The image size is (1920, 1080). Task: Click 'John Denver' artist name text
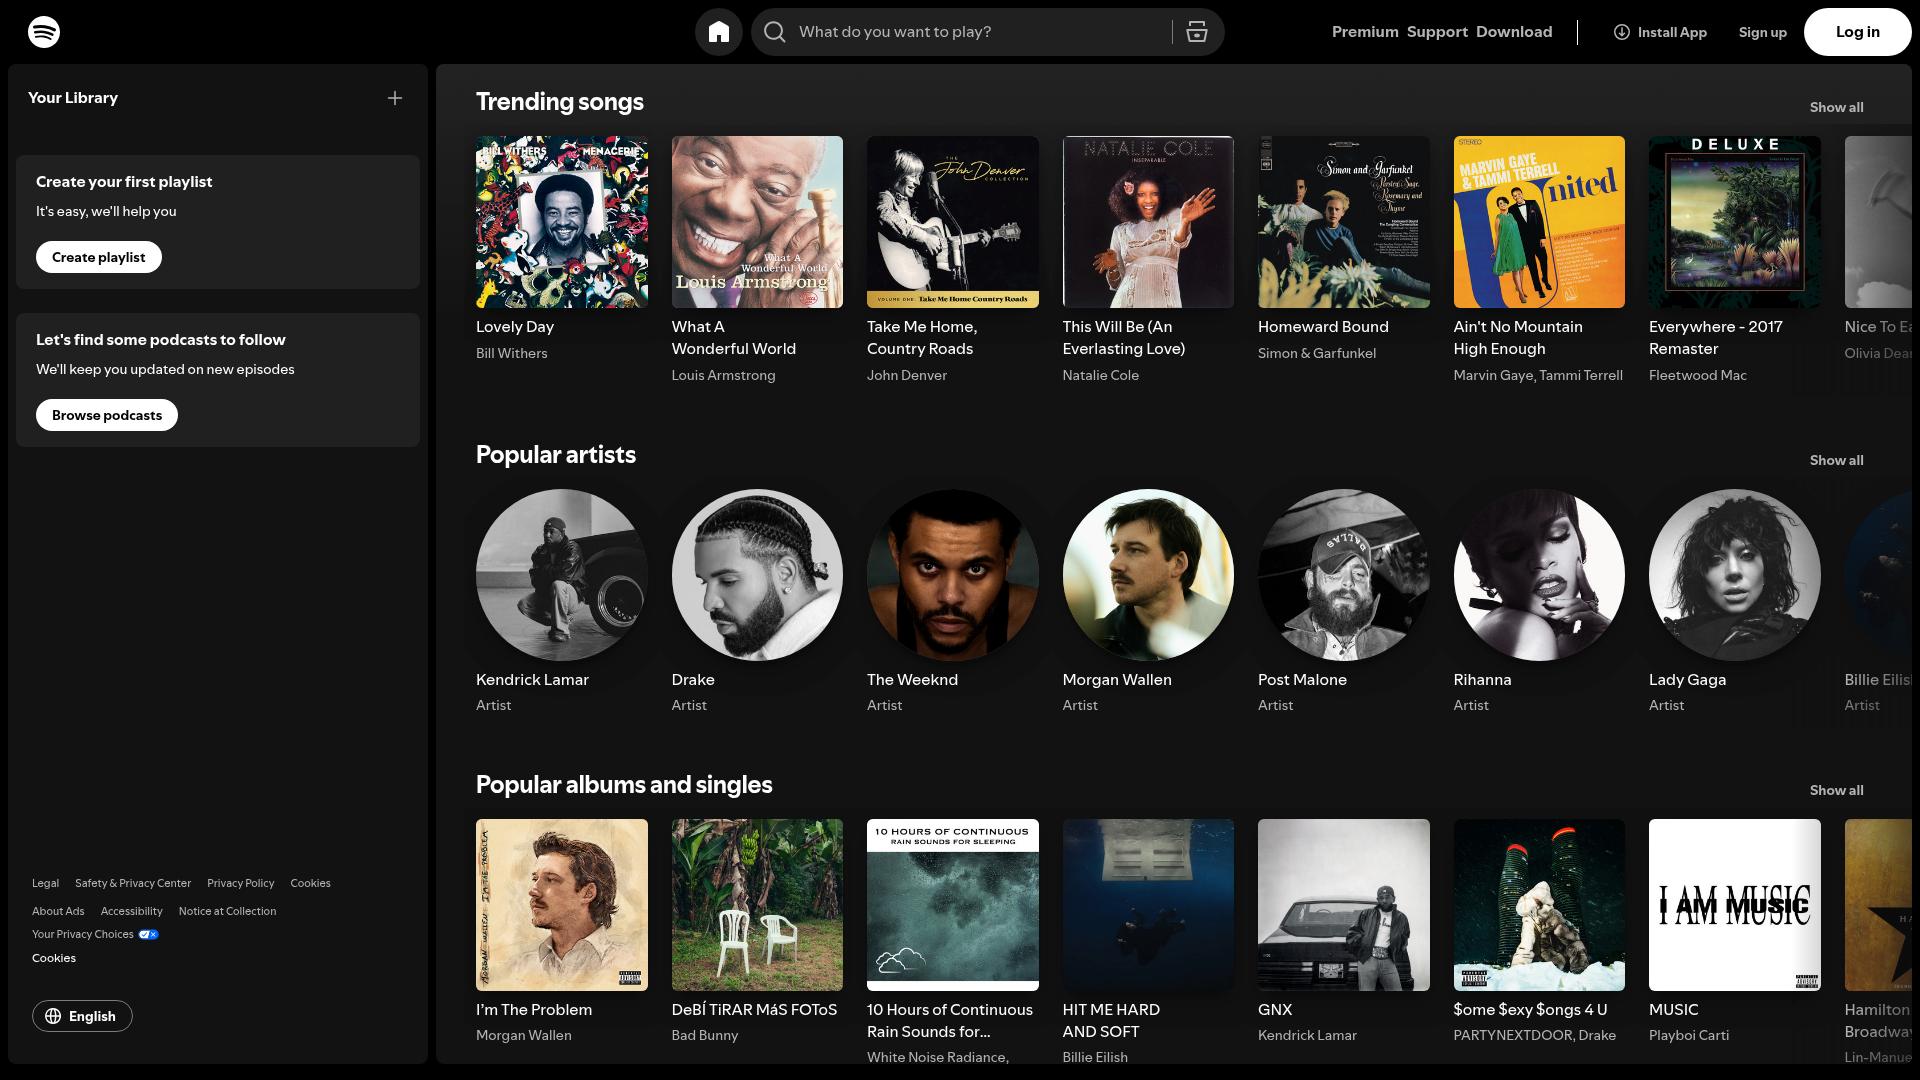(x=907, y=375)
